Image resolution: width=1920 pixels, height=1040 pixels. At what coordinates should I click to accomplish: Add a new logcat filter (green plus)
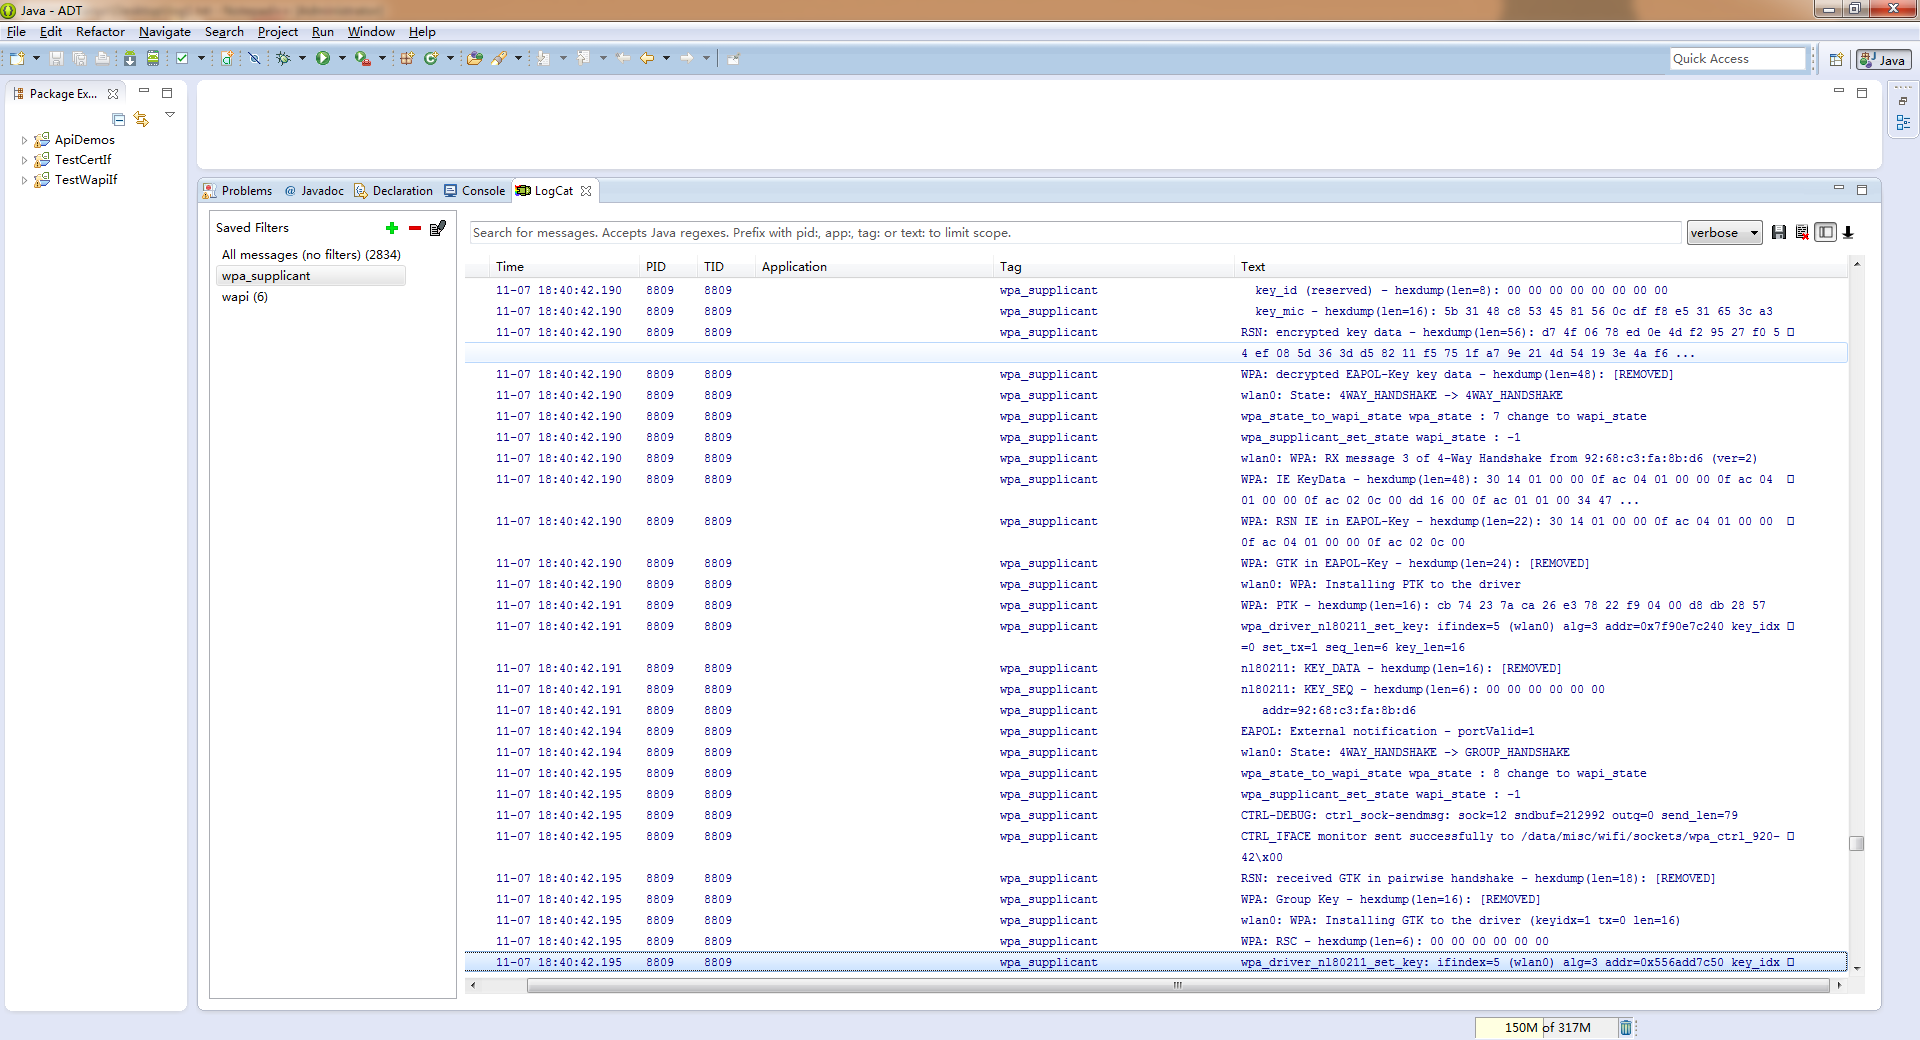pyautogui.click(x=392, y=228)
